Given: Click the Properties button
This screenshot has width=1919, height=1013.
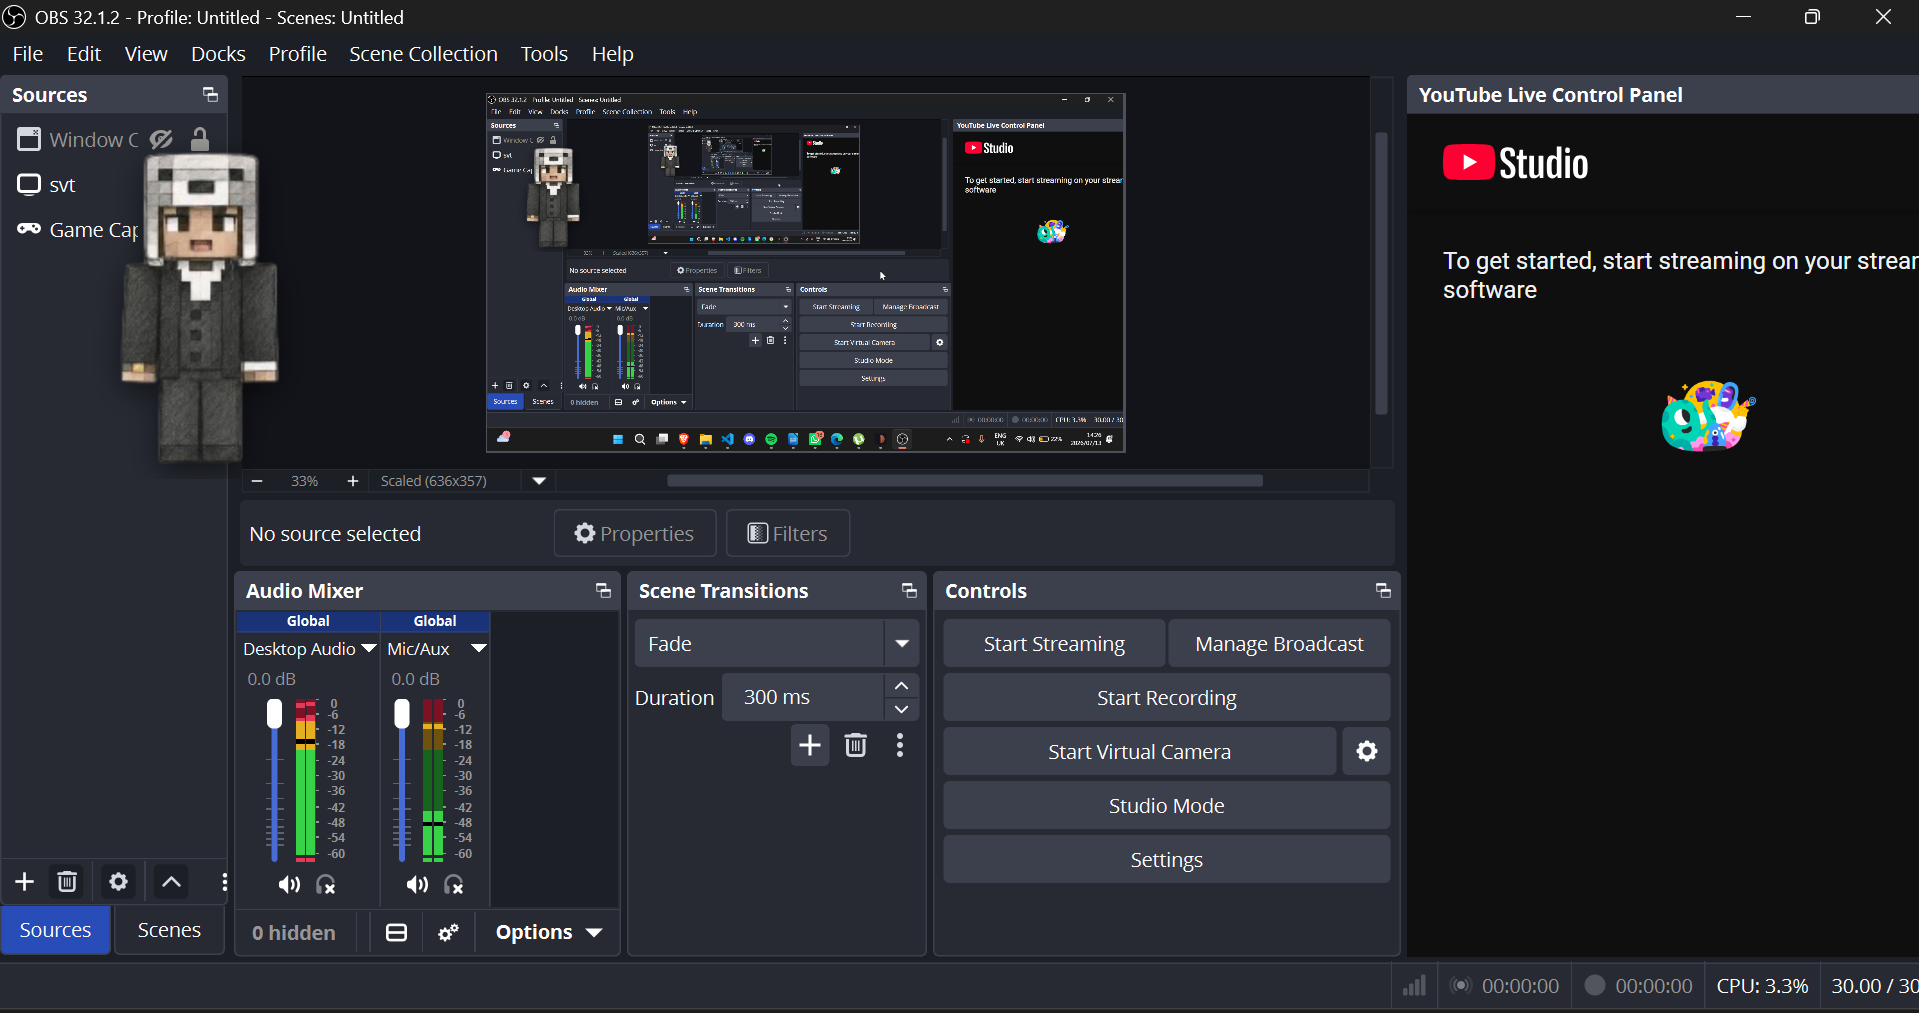Looking at the screenshot, I should coord(635,534).
